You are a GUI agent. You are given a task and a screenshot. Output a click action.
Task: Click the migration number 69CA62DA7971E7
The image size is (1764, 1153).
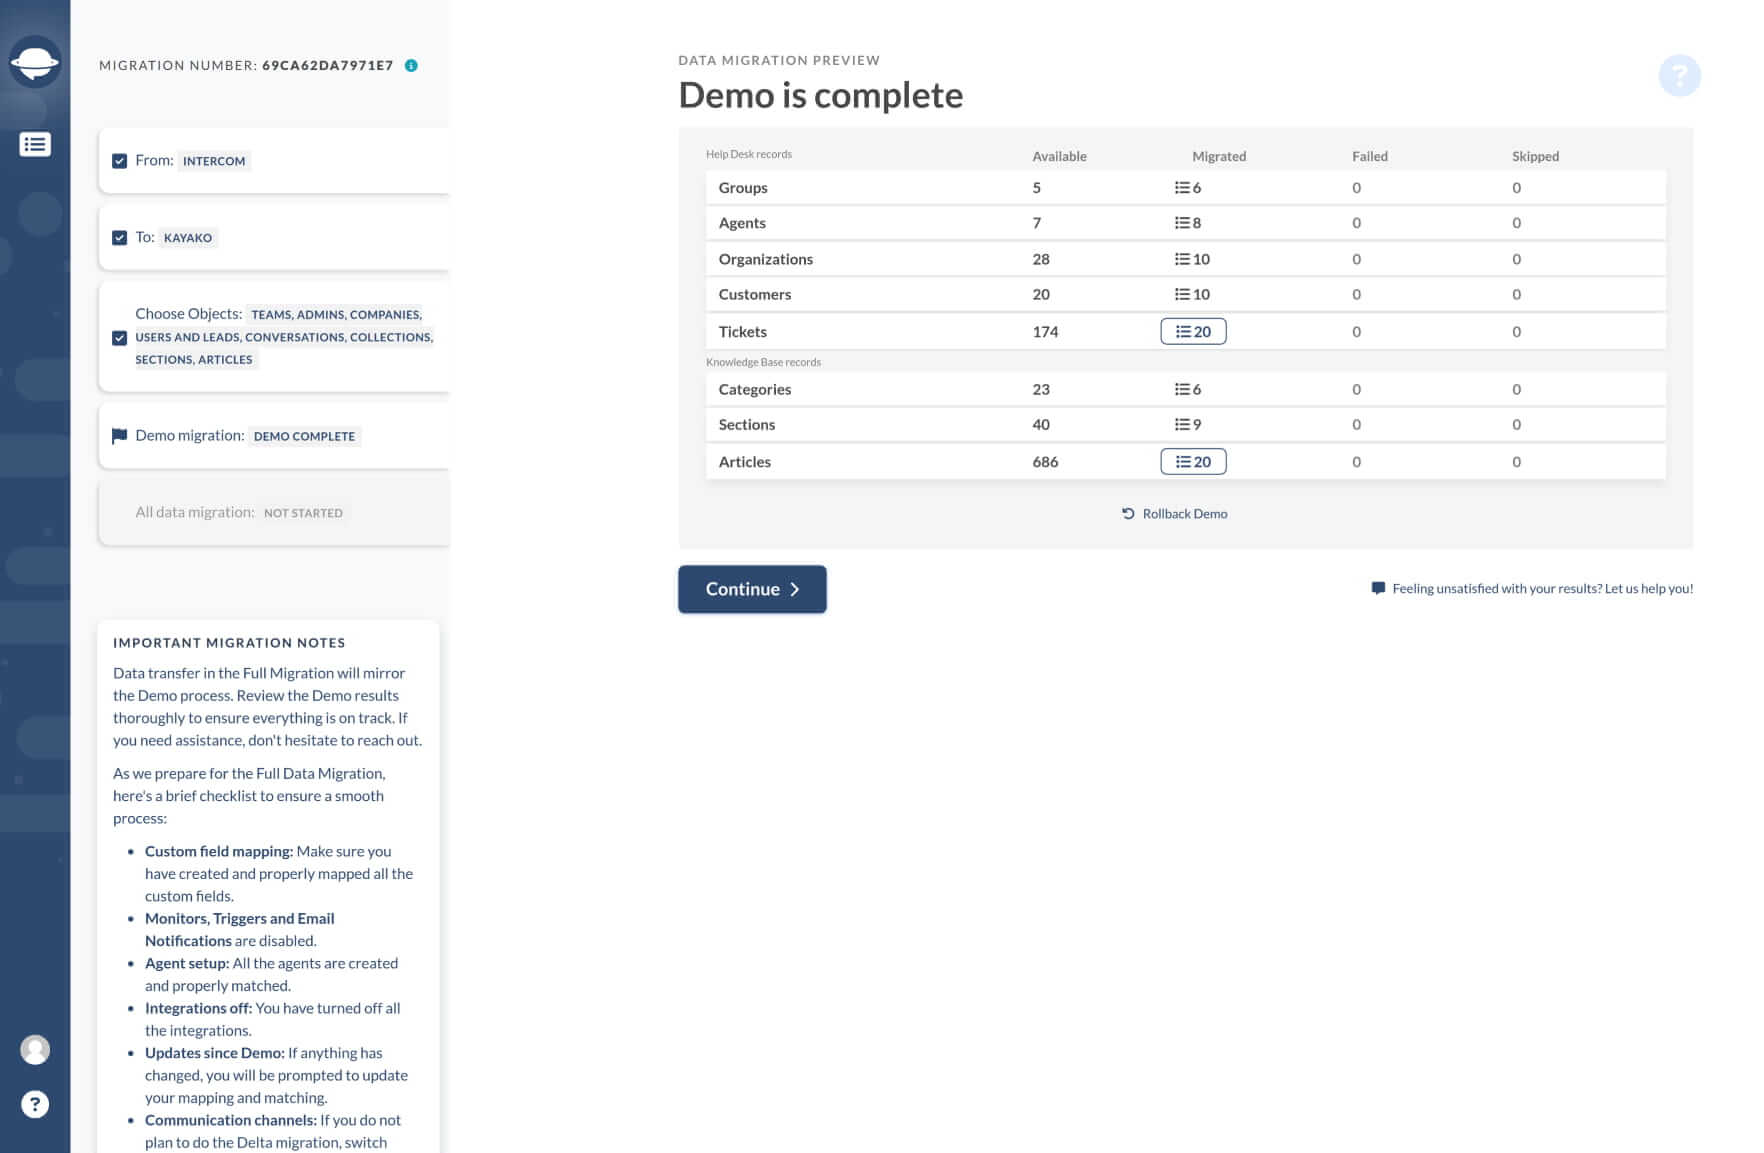pos(327,66)
